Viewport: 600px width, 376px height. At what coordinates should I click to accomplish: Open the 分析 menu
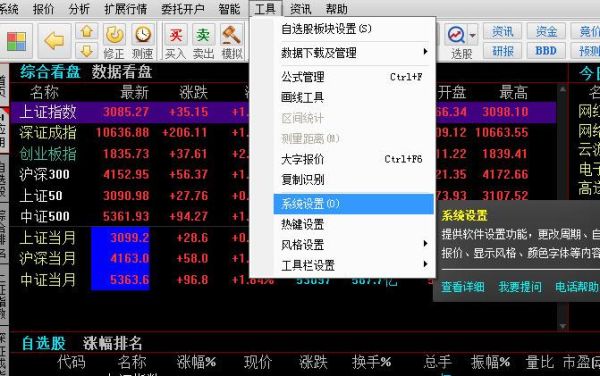[79, 8]
